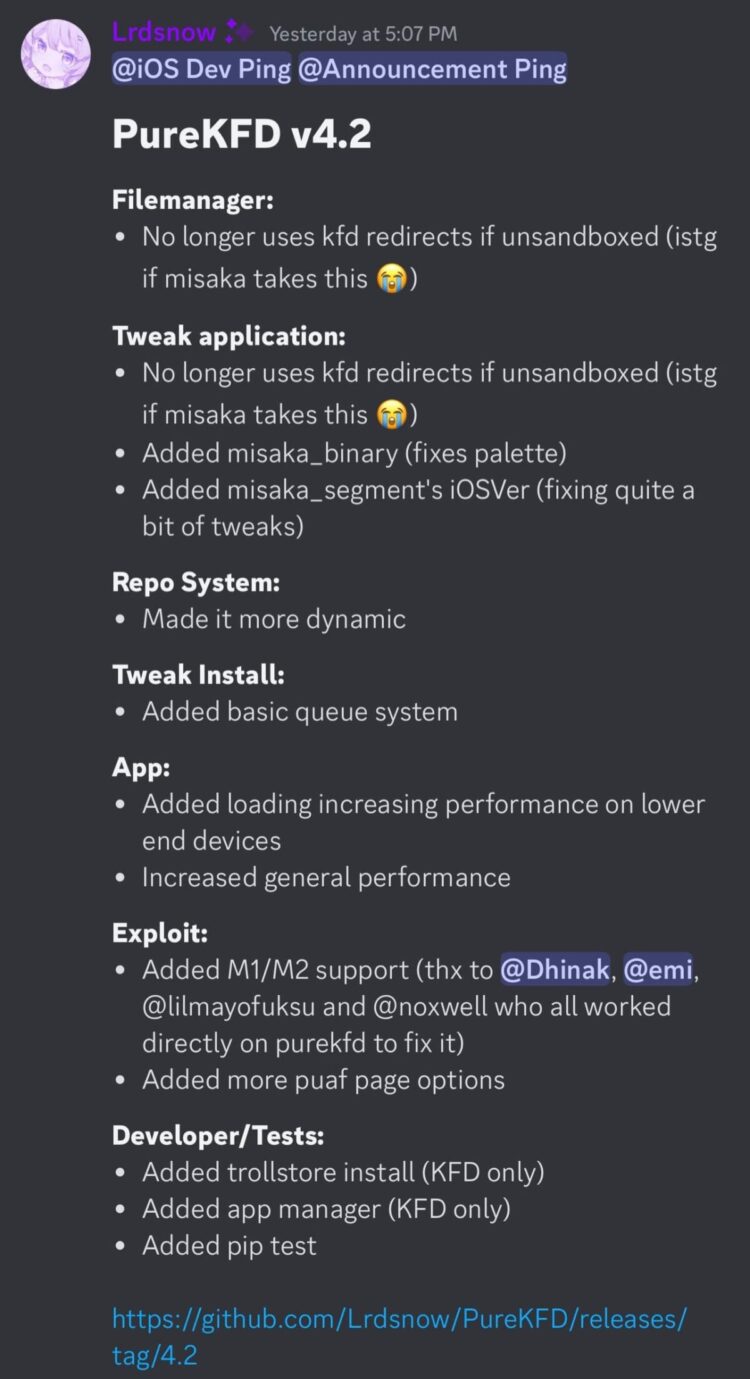This screenshot has width=750, height=1379.
Task: Click the "Exploit:" section heading
Action: (160, 932)
